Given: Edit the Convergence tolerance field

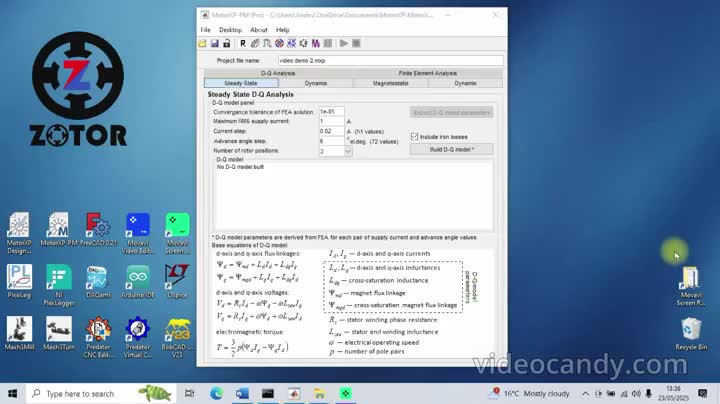Looking at the screenshot, I should point(332,112).
